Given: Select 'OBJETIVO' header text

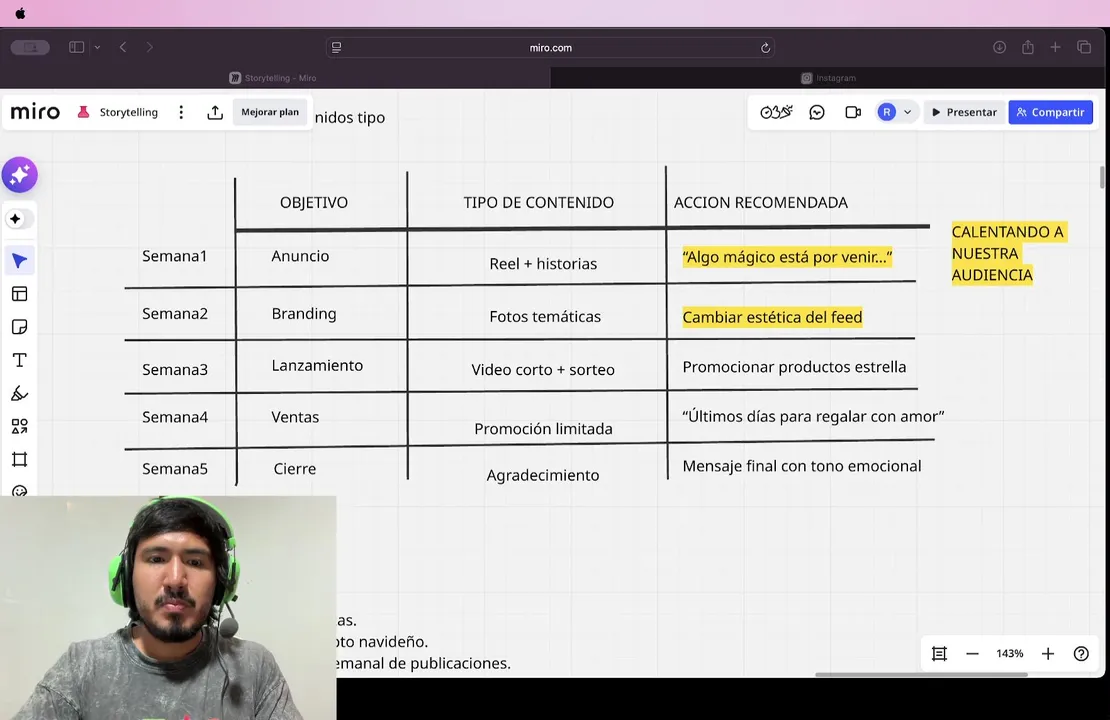Looking at the screenshot, I should [314, 202].
